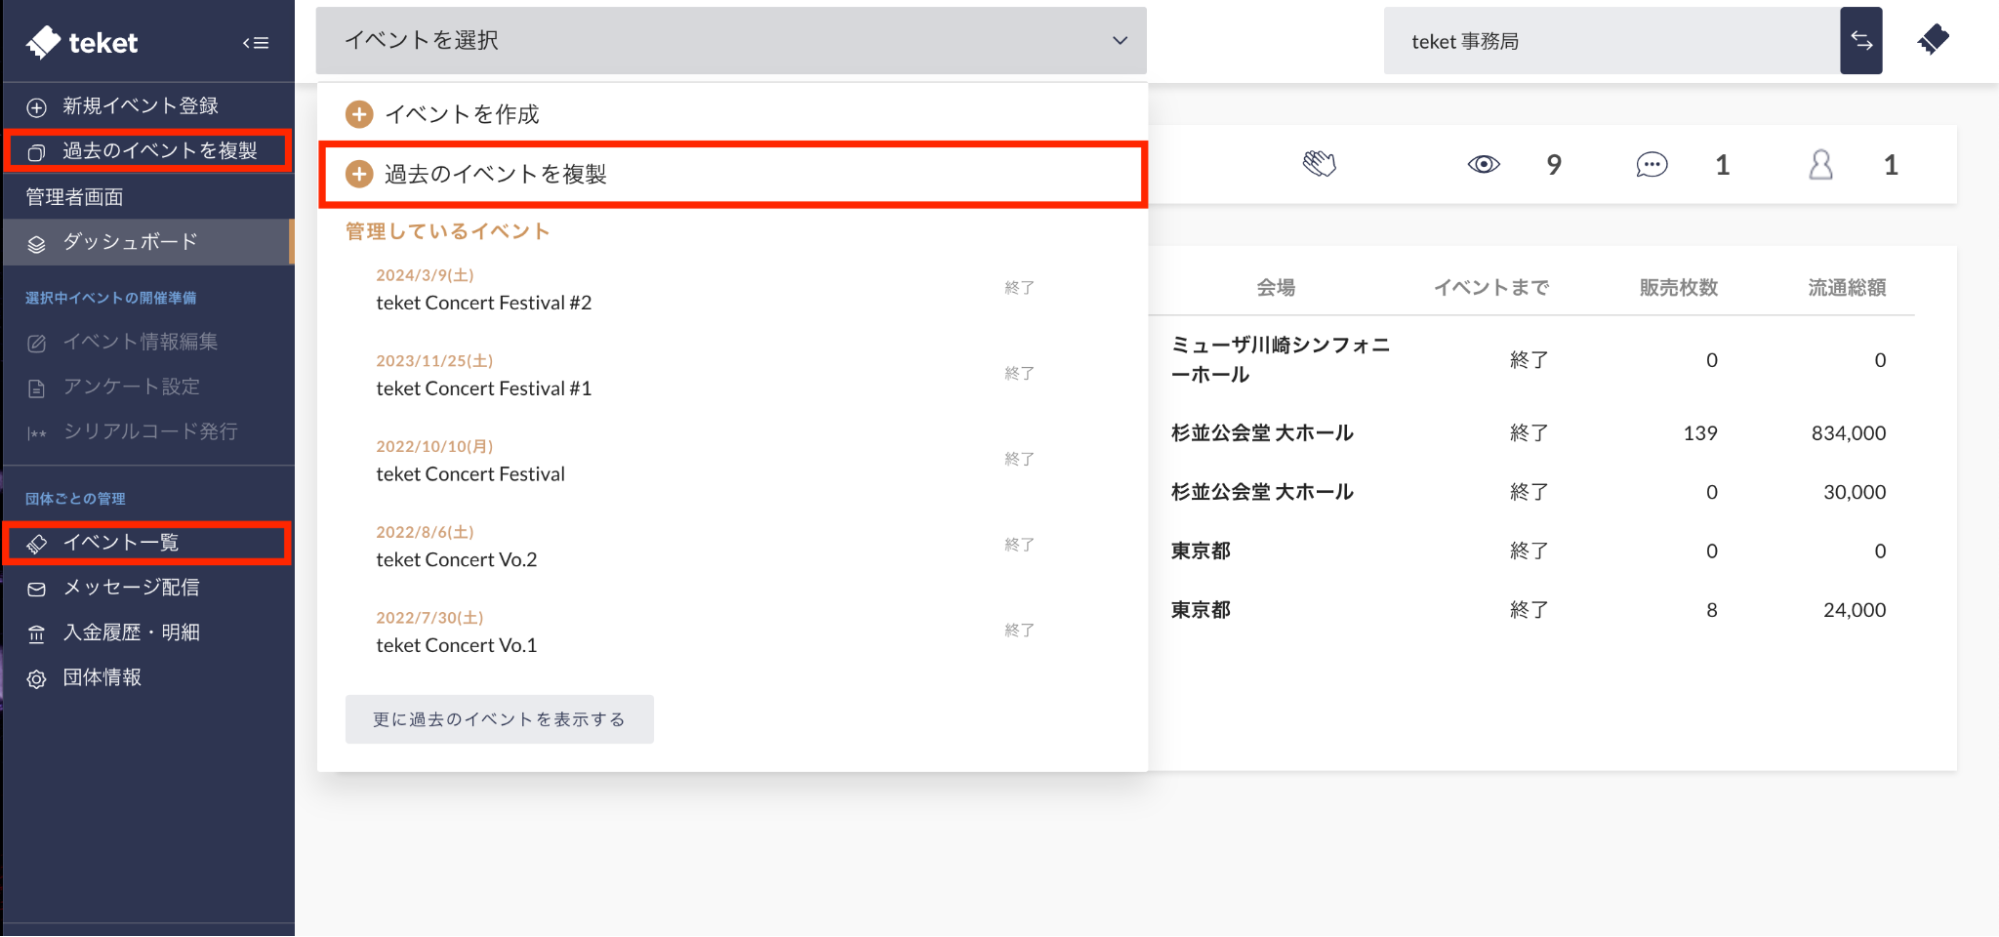Click the date 2024/3/9(土)
Screen dimensions: 1999x937
click(x=425, y=275)
